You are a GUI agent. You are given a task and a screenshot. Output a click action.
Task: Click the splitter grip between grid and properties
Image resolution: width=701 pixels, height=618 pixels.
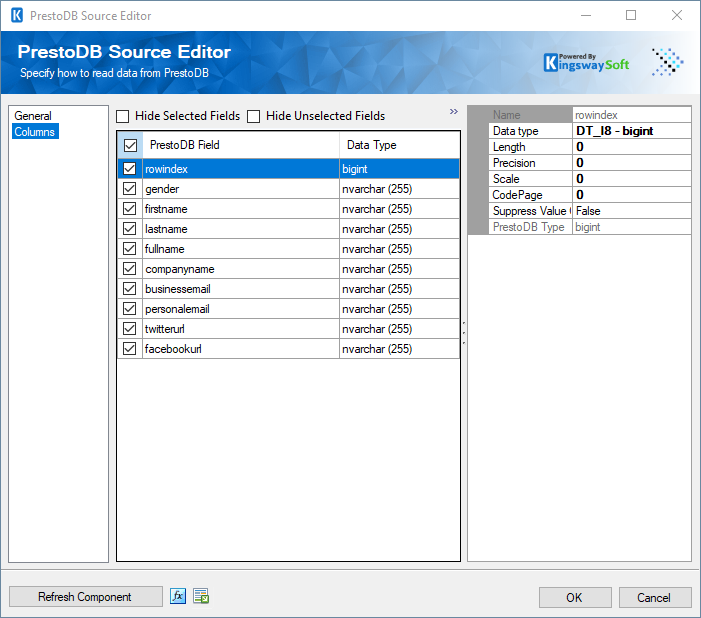(x=464, y=333)
